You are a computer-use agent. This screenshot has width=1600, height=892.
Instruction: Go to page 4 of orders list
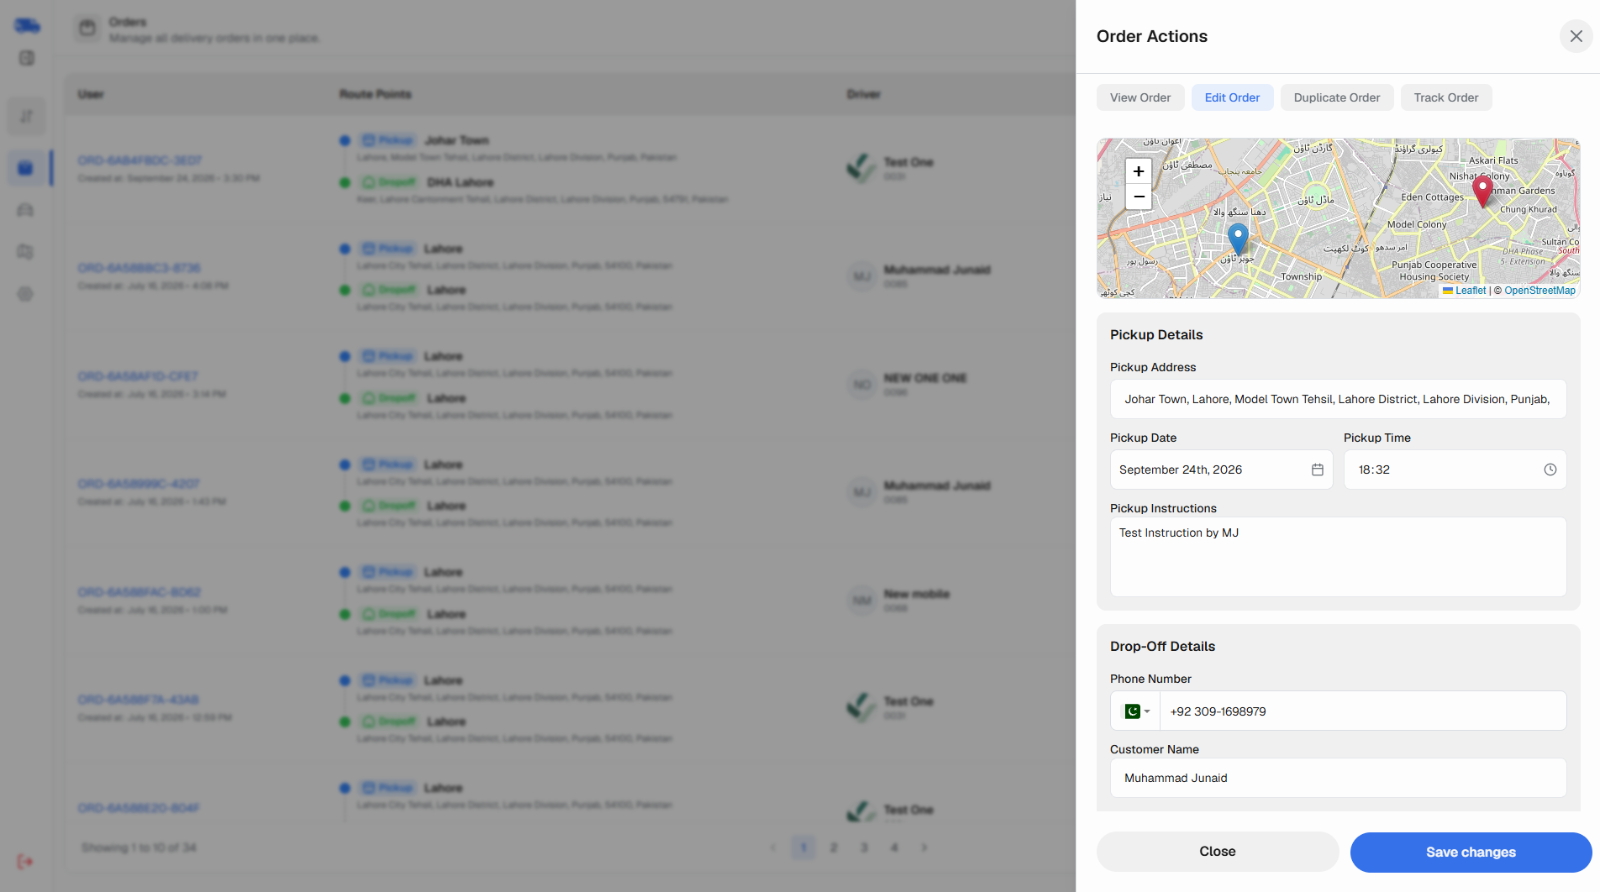[x=894, y=848]
